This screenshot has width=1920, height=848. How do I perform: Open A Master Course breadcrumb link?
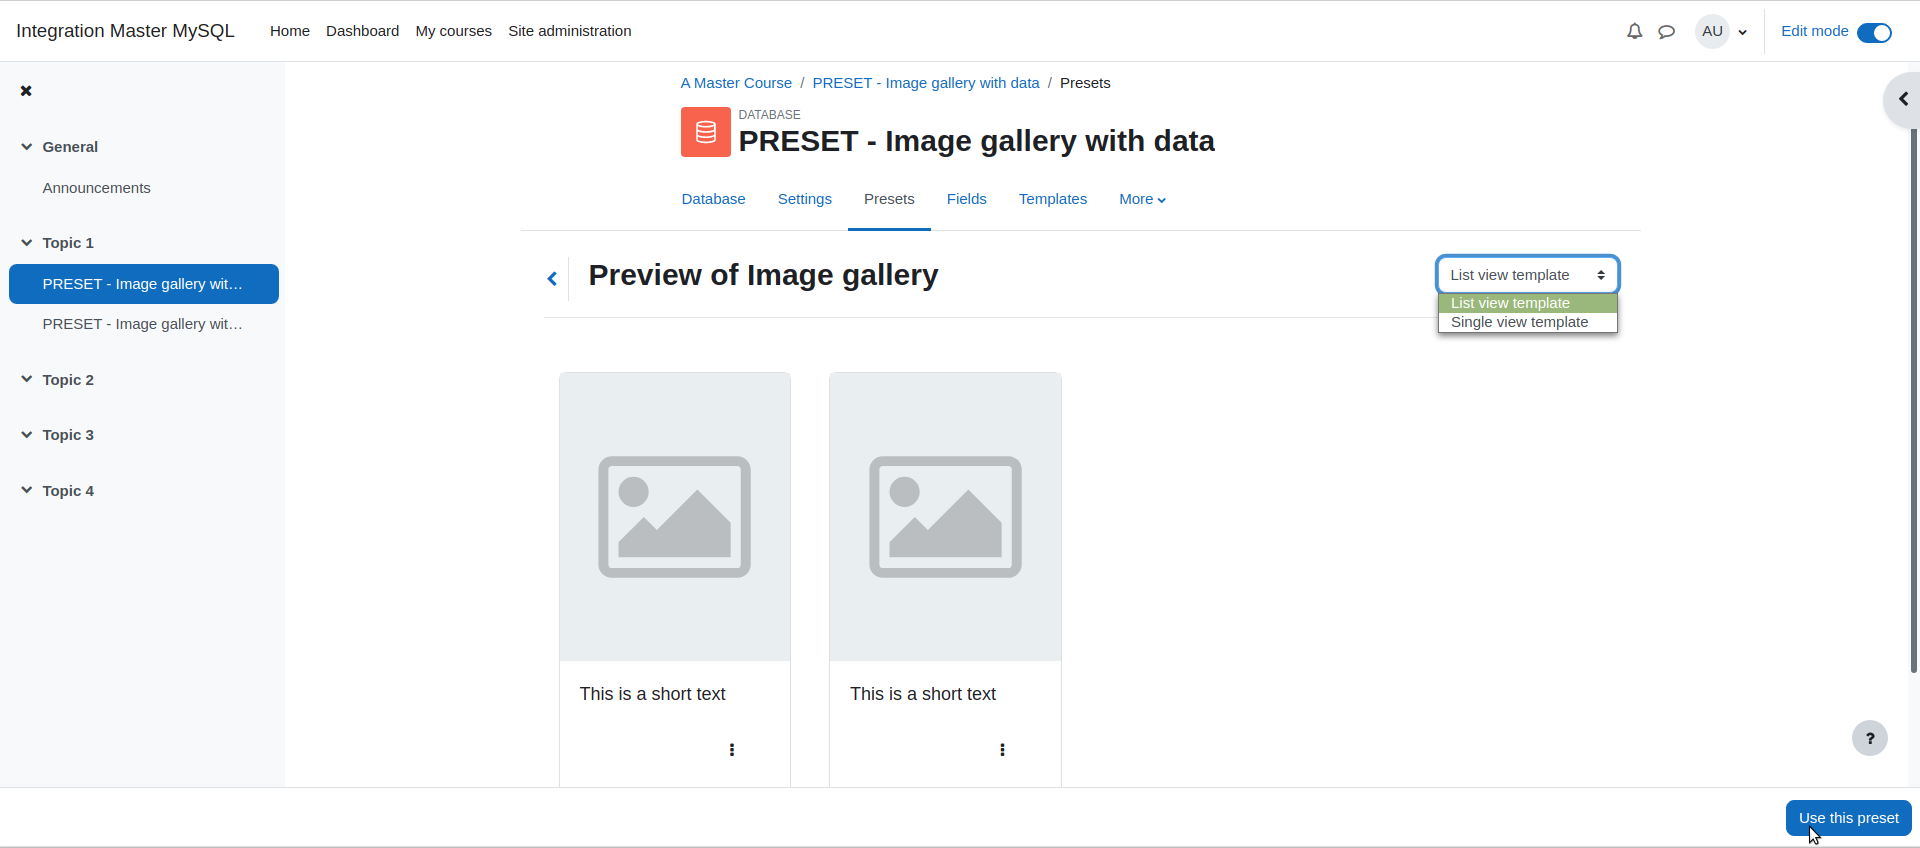[x=736, y=83]
